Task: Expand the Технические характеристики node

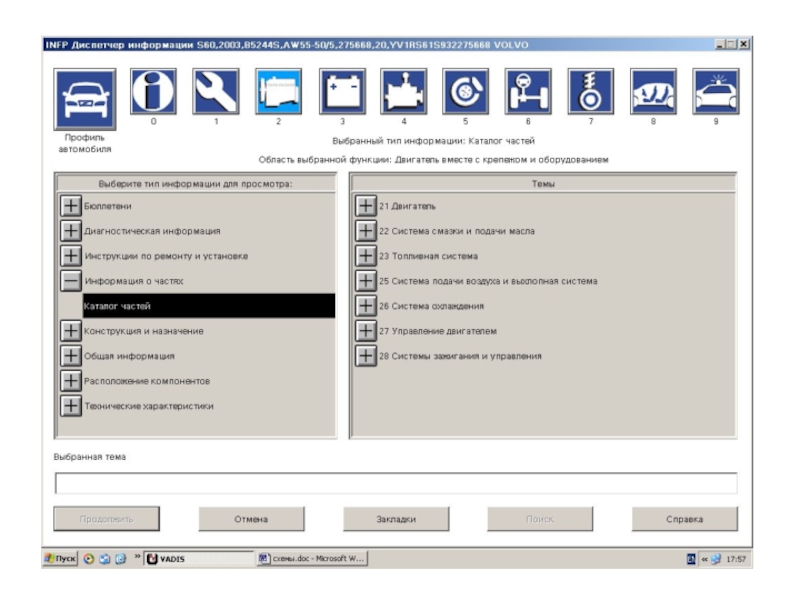Action: (71, 406)
